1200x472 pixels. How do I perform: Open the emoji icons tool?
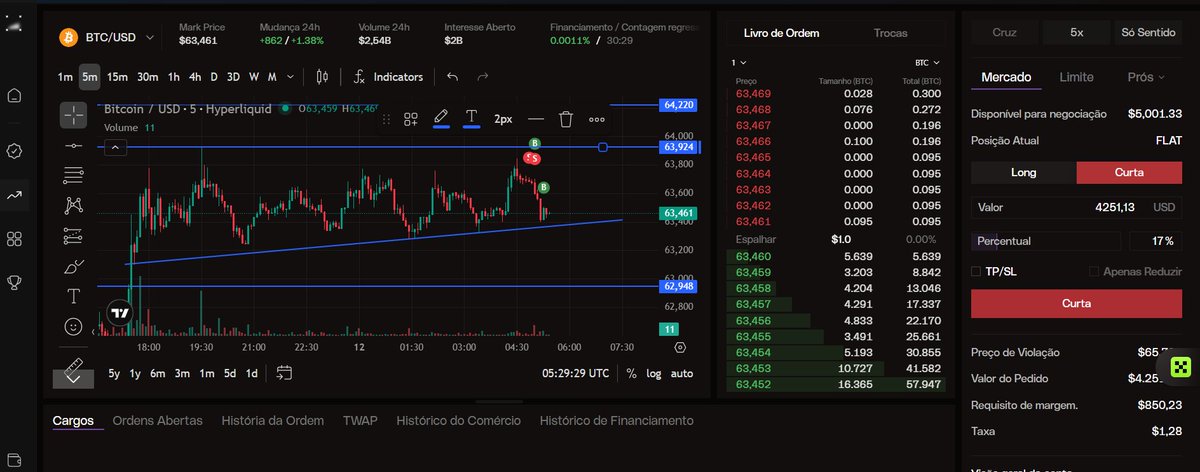[73, 326]
